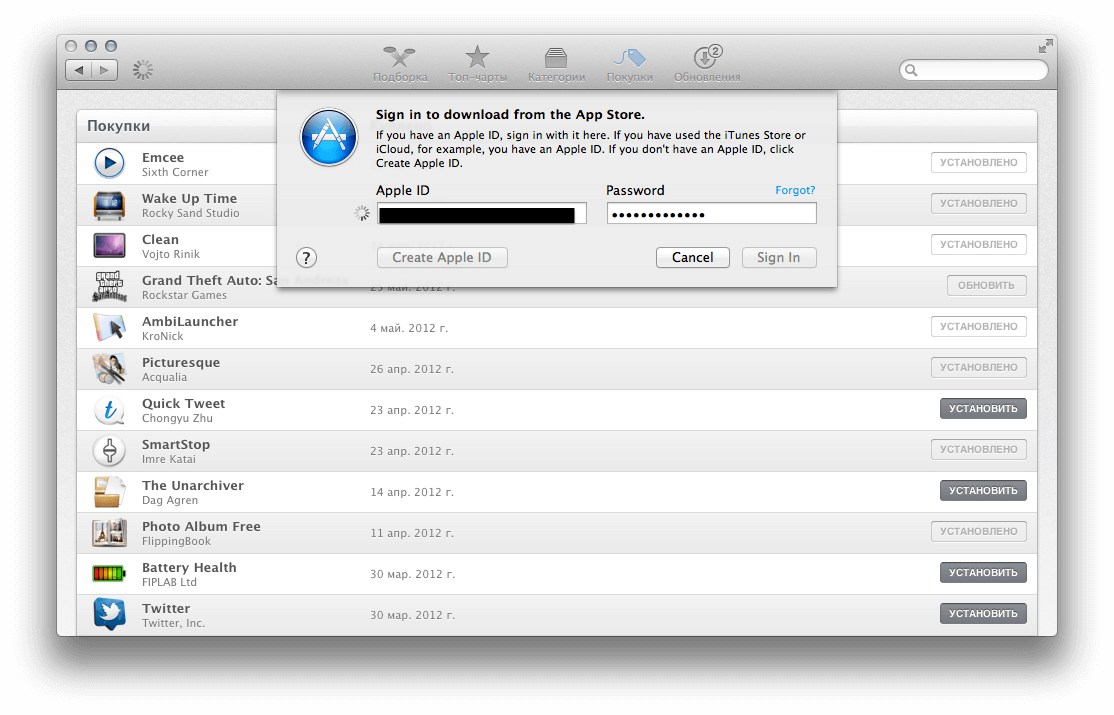Click the Sixth Corner developer name

[175, 173]
